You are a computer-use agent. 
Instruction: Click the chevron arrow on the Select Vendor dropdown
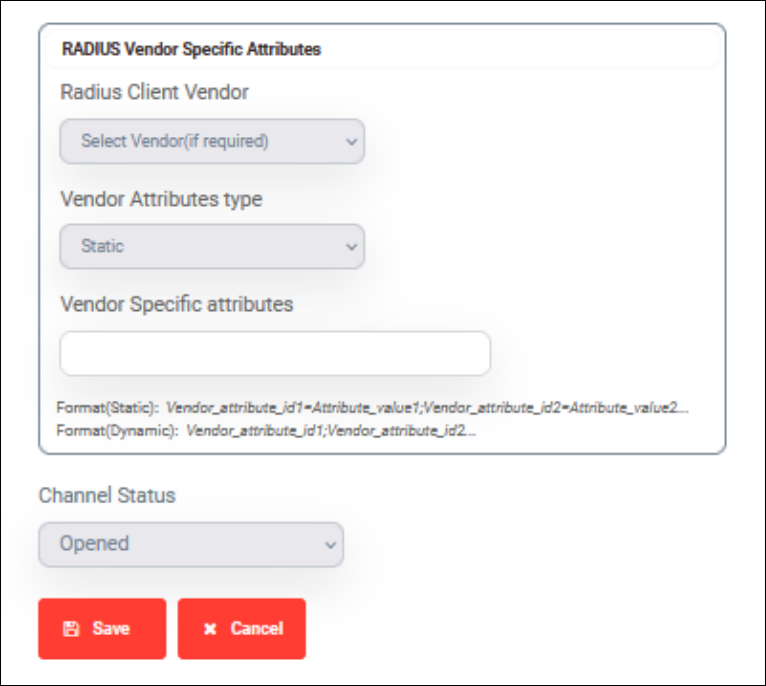pos(351,142)
